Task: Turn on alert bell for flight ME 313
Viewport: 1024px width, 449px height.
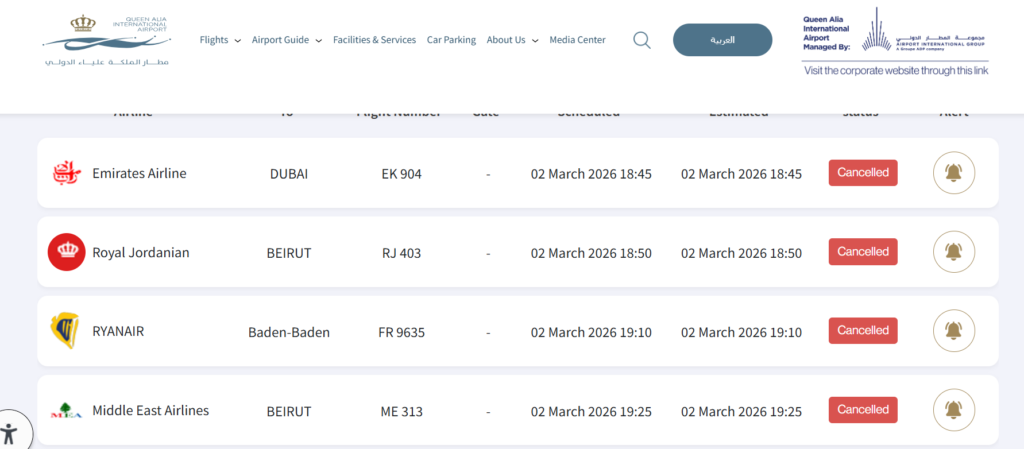Action: (953, 410)
